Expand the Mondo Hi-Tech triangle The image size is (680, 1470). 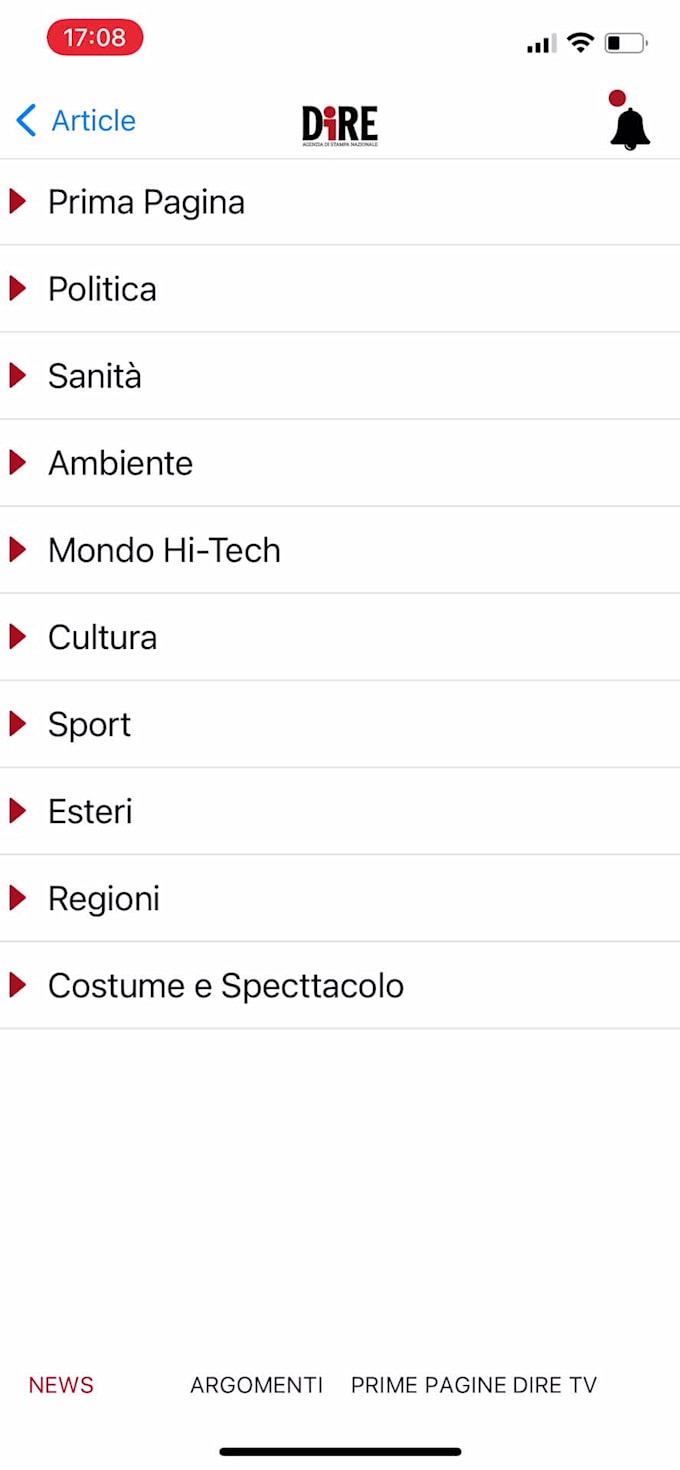(x=17, y=550)
